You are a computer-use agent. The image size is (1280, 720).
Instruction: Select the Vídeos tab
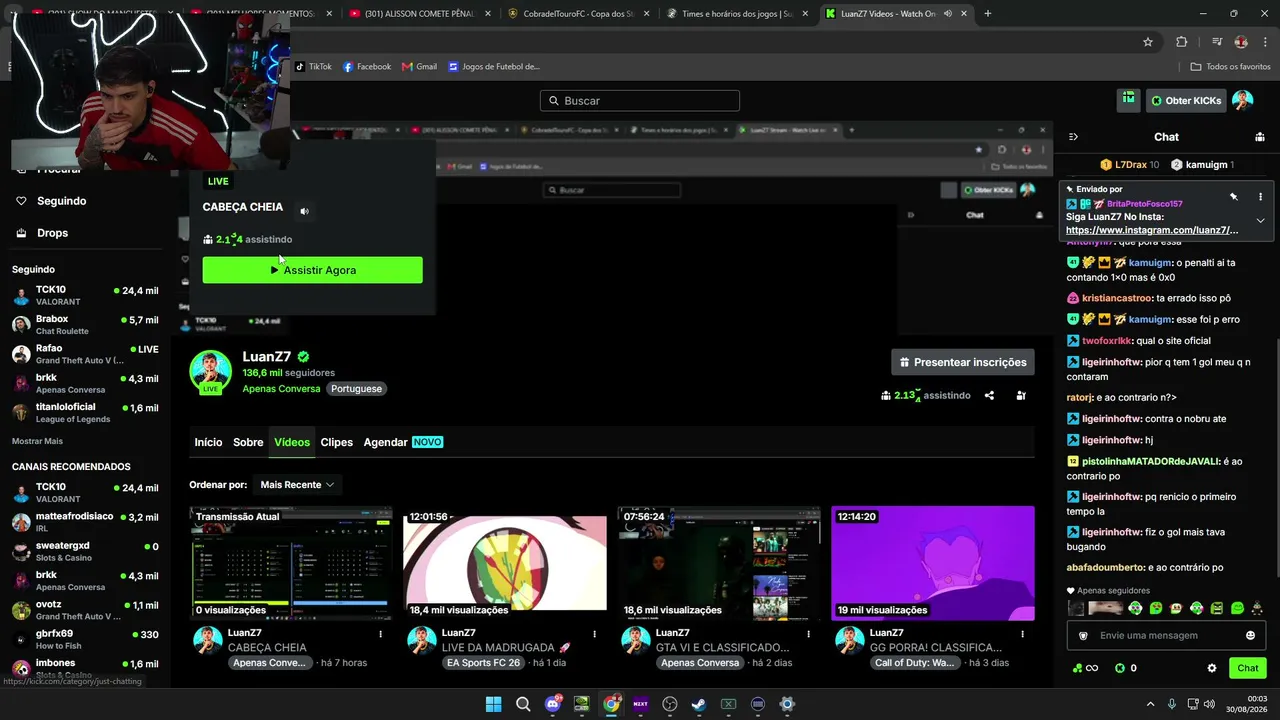292,442
